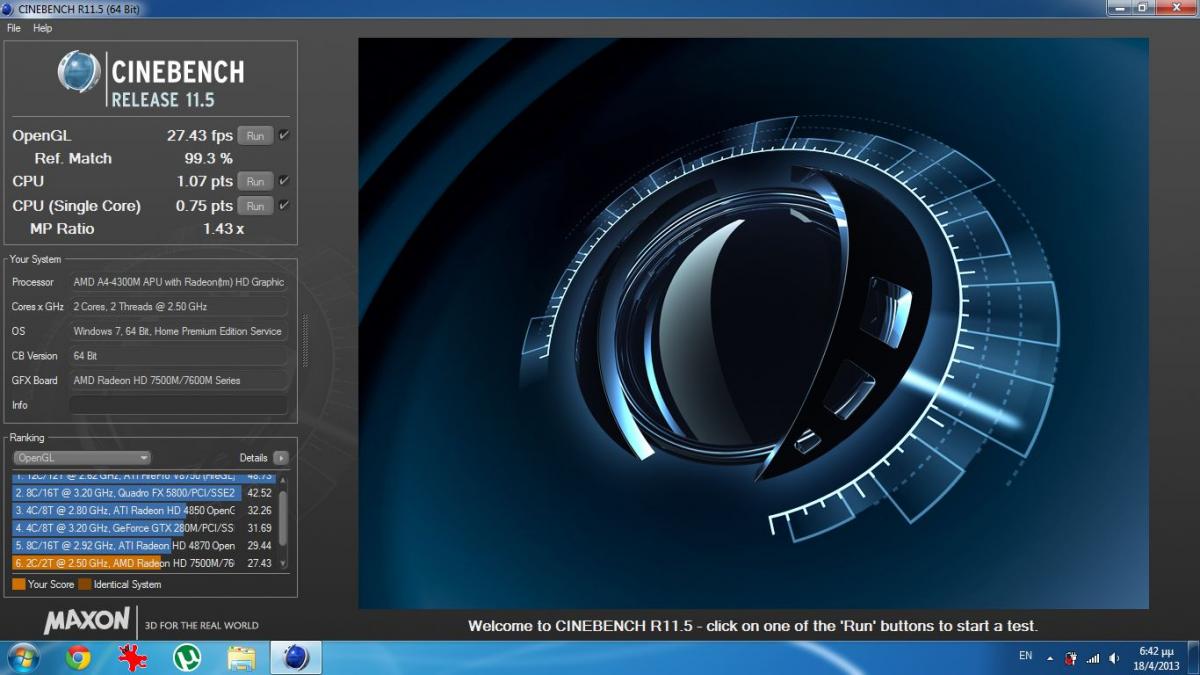Click the Cores x GHz field value
This screenshot has width=1200, height=675.
click(178, 307)
